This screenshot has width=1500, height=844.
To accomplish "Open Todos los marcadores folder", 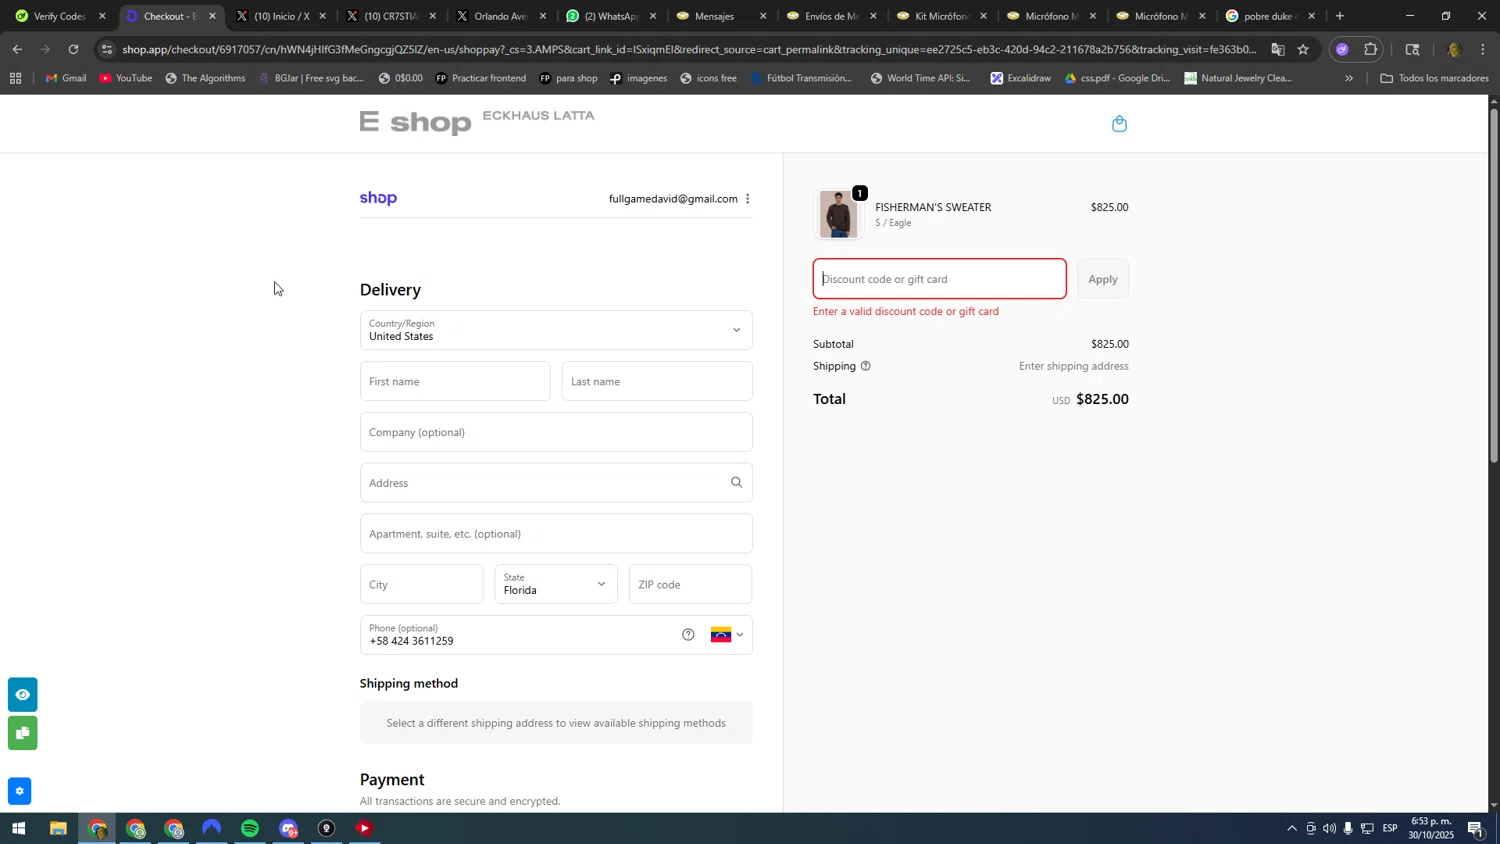I will click(x=1435, y=78).
